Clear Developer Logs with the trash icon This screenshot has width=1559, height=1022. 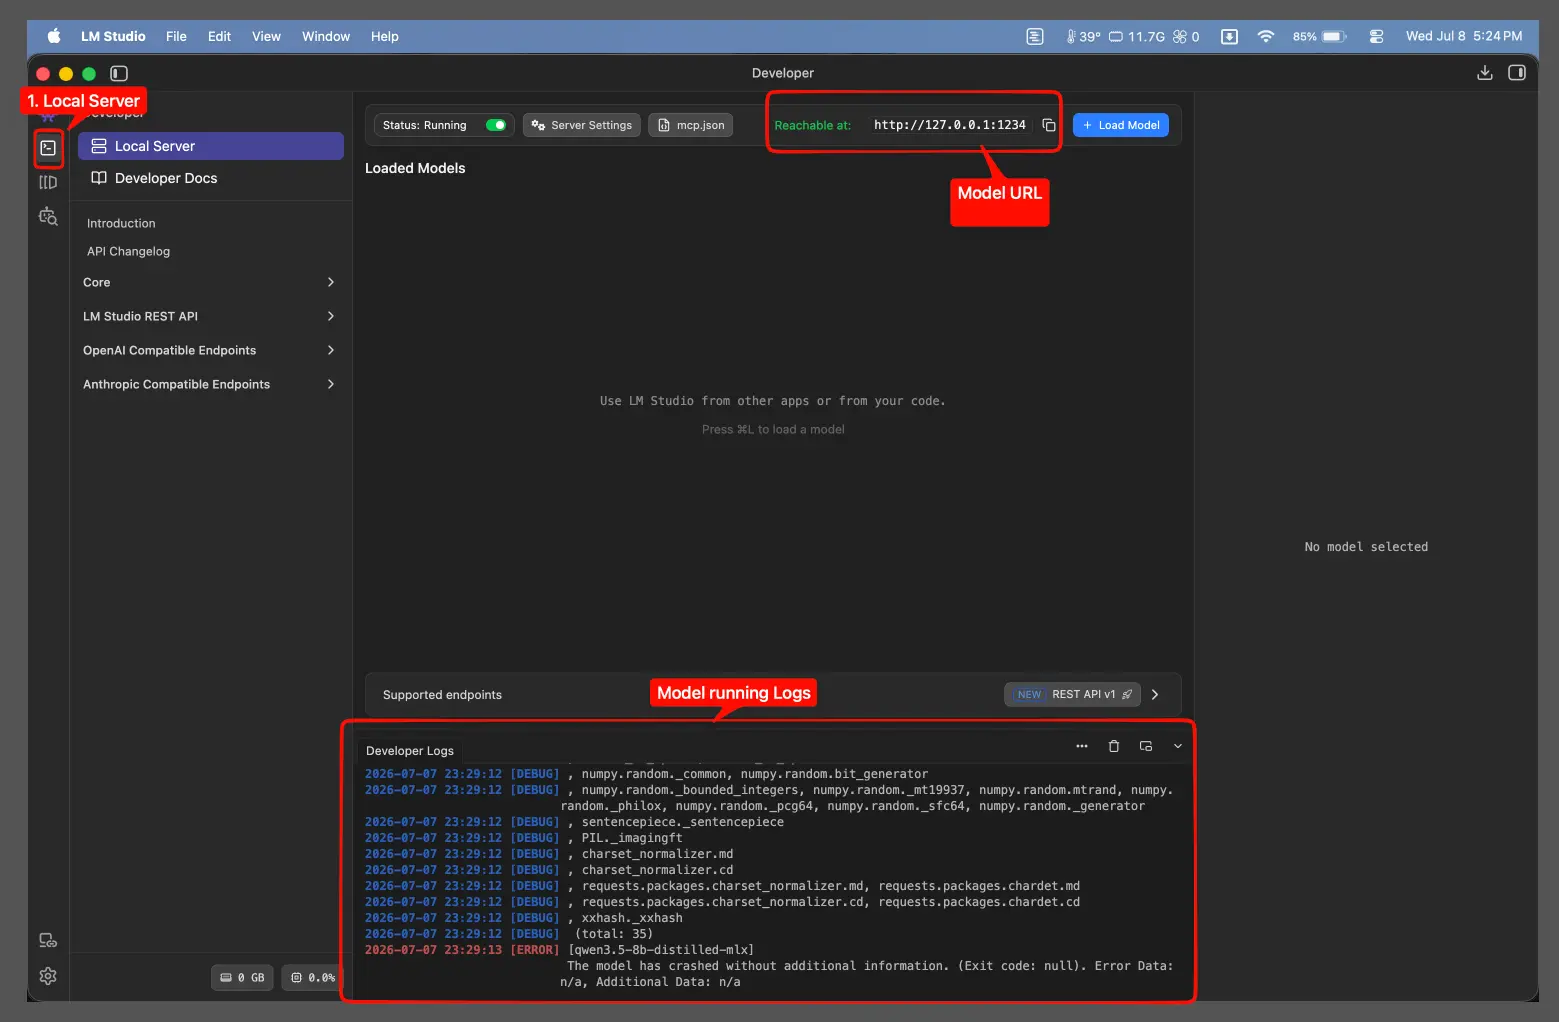[1114, 746]
